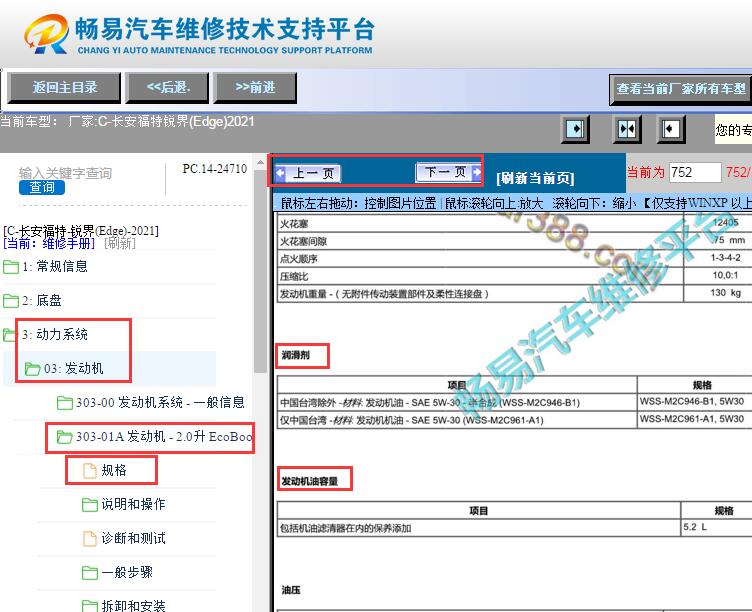Click the 点火顺序 table row label
752x612 pixels.
298,259
